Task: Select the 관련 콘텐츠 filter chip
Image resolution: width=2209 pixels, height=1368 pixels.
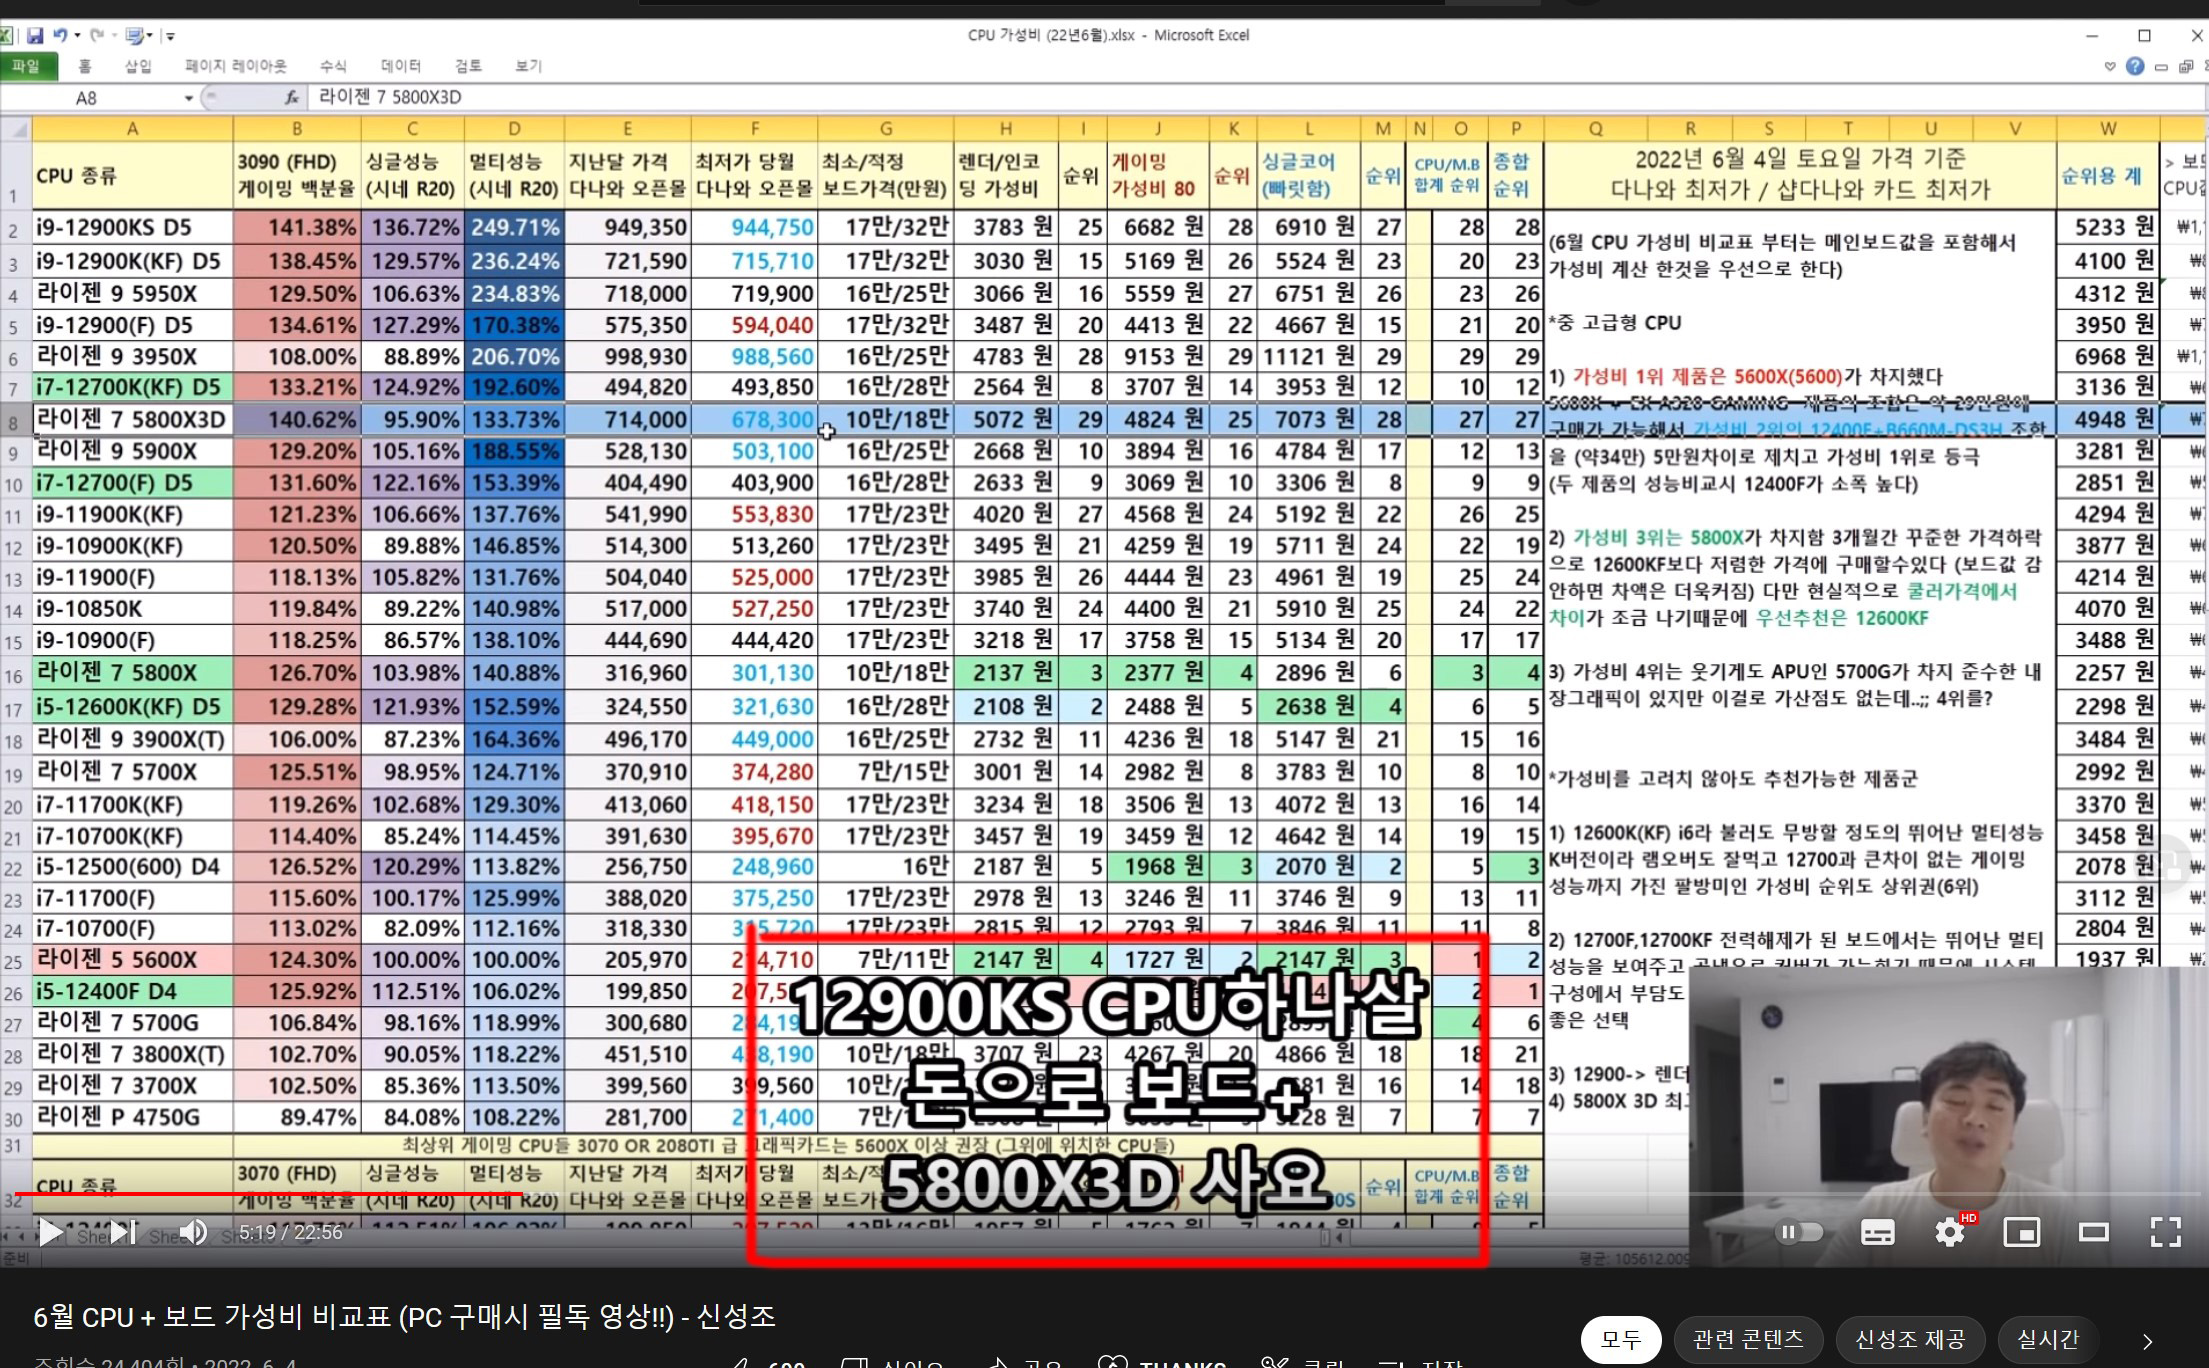Action: (1747, 1338)
